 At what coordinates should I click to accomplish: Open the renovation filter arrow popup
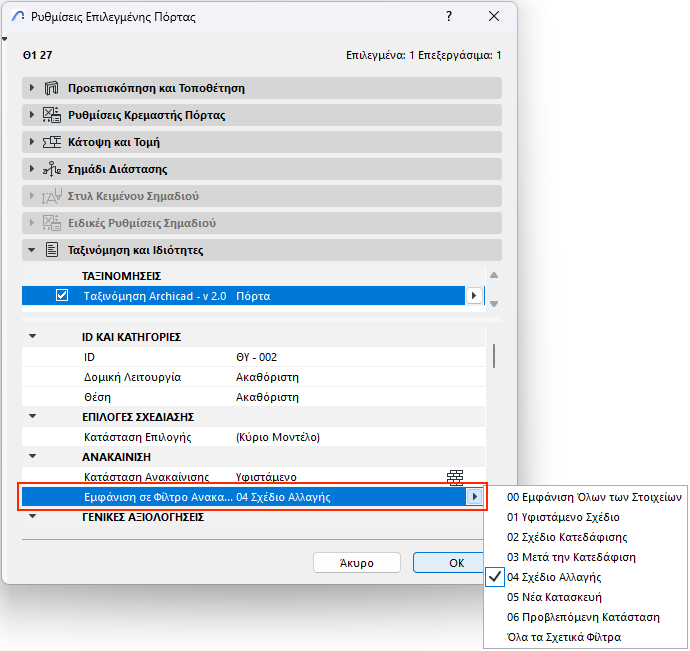(474, 497)
